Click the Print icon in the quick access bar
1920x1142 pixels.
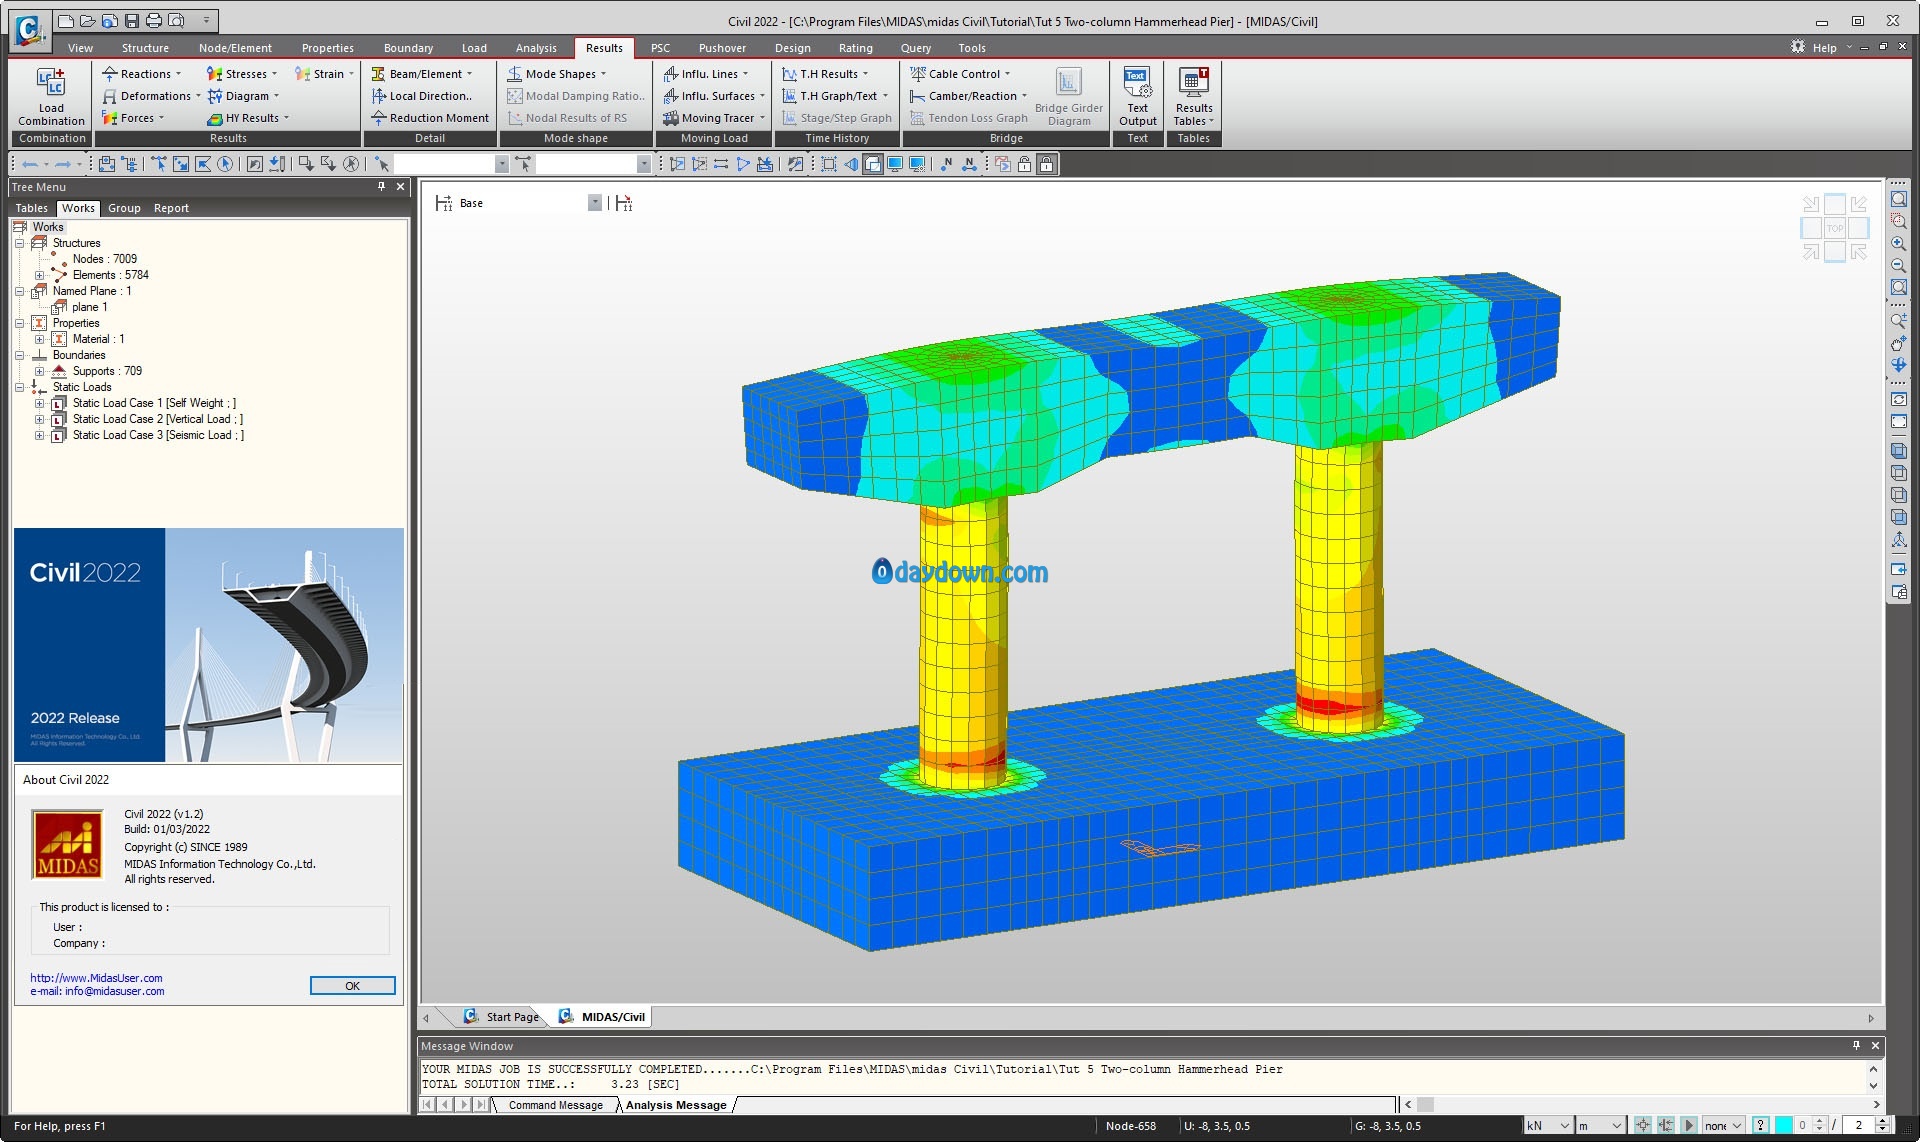coord(153,20)
